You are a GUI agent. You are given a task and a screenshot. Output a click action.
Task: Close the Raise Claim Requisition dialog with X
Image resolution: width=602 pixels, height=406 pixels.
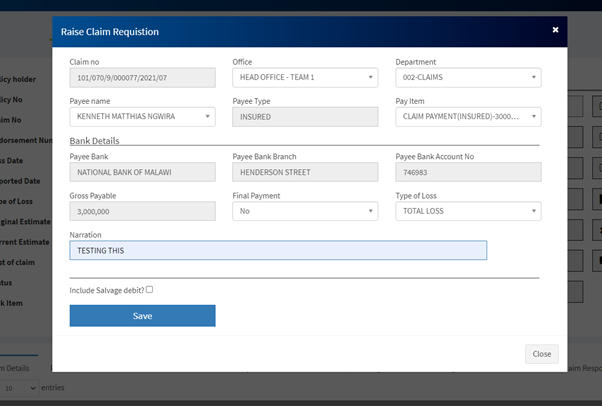pyautogui.click(x=555, y=30)
